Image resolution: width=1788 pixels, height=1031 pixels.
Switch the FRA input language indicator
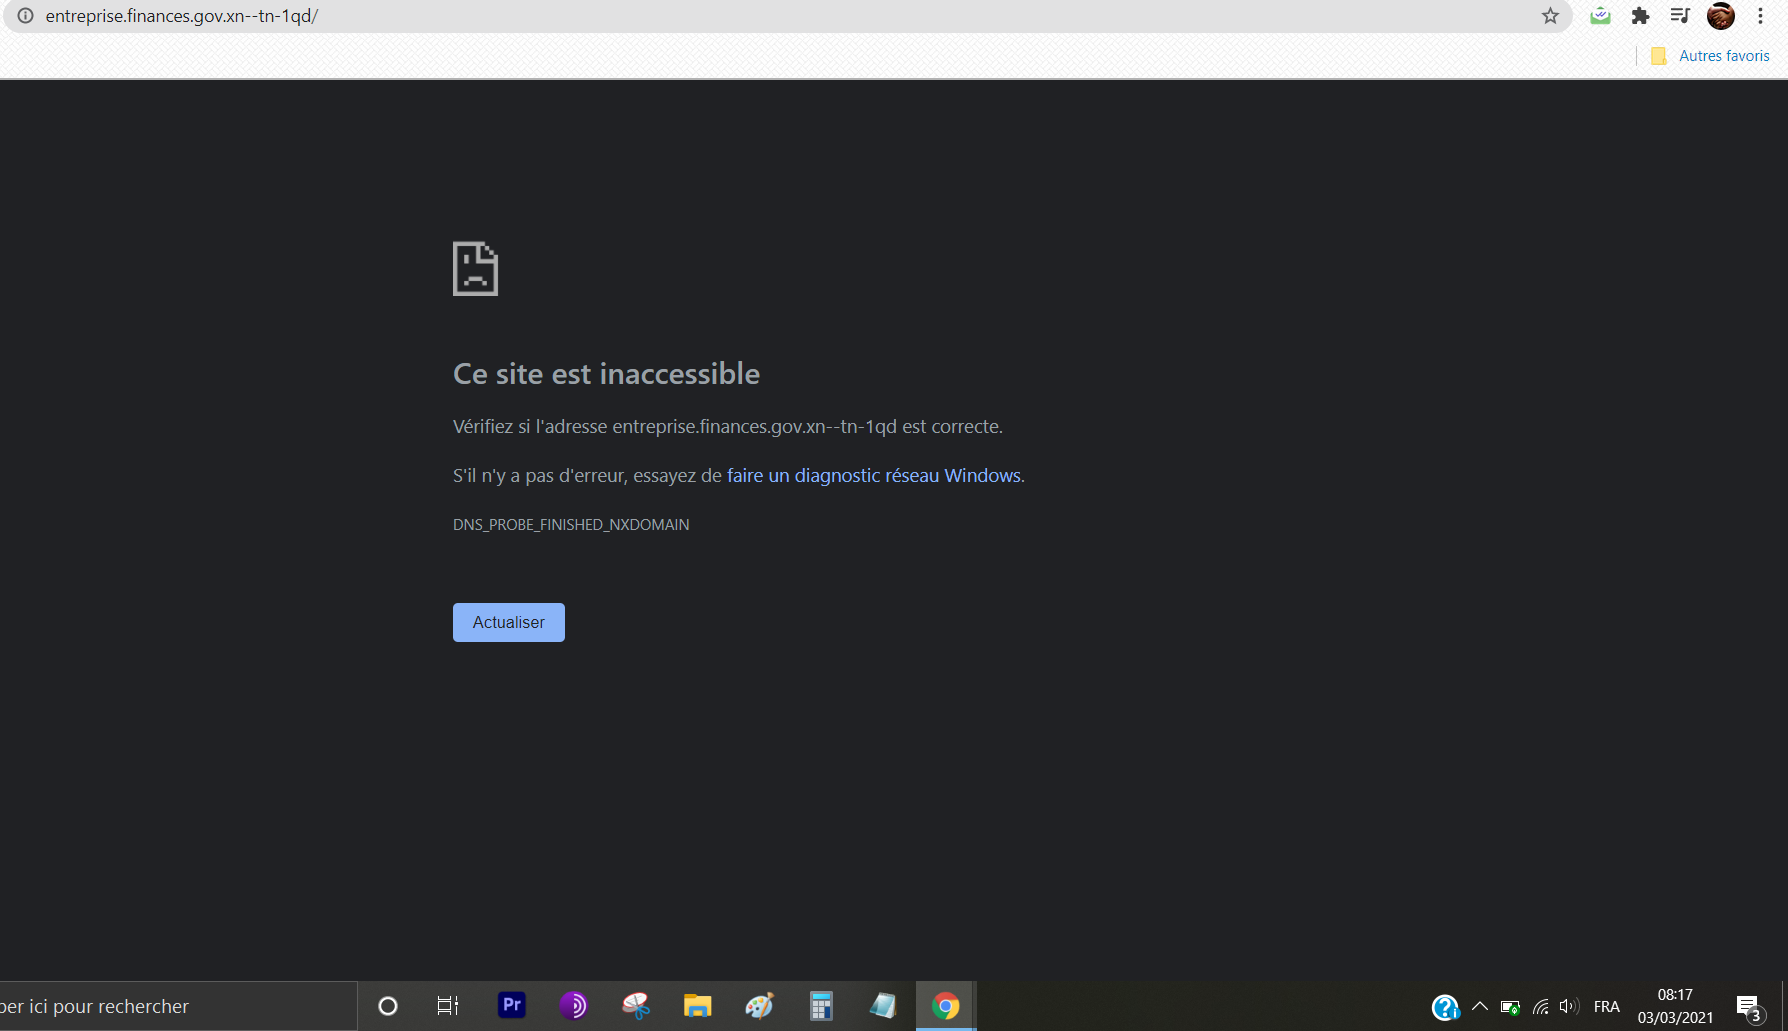coord(1606,1006)
